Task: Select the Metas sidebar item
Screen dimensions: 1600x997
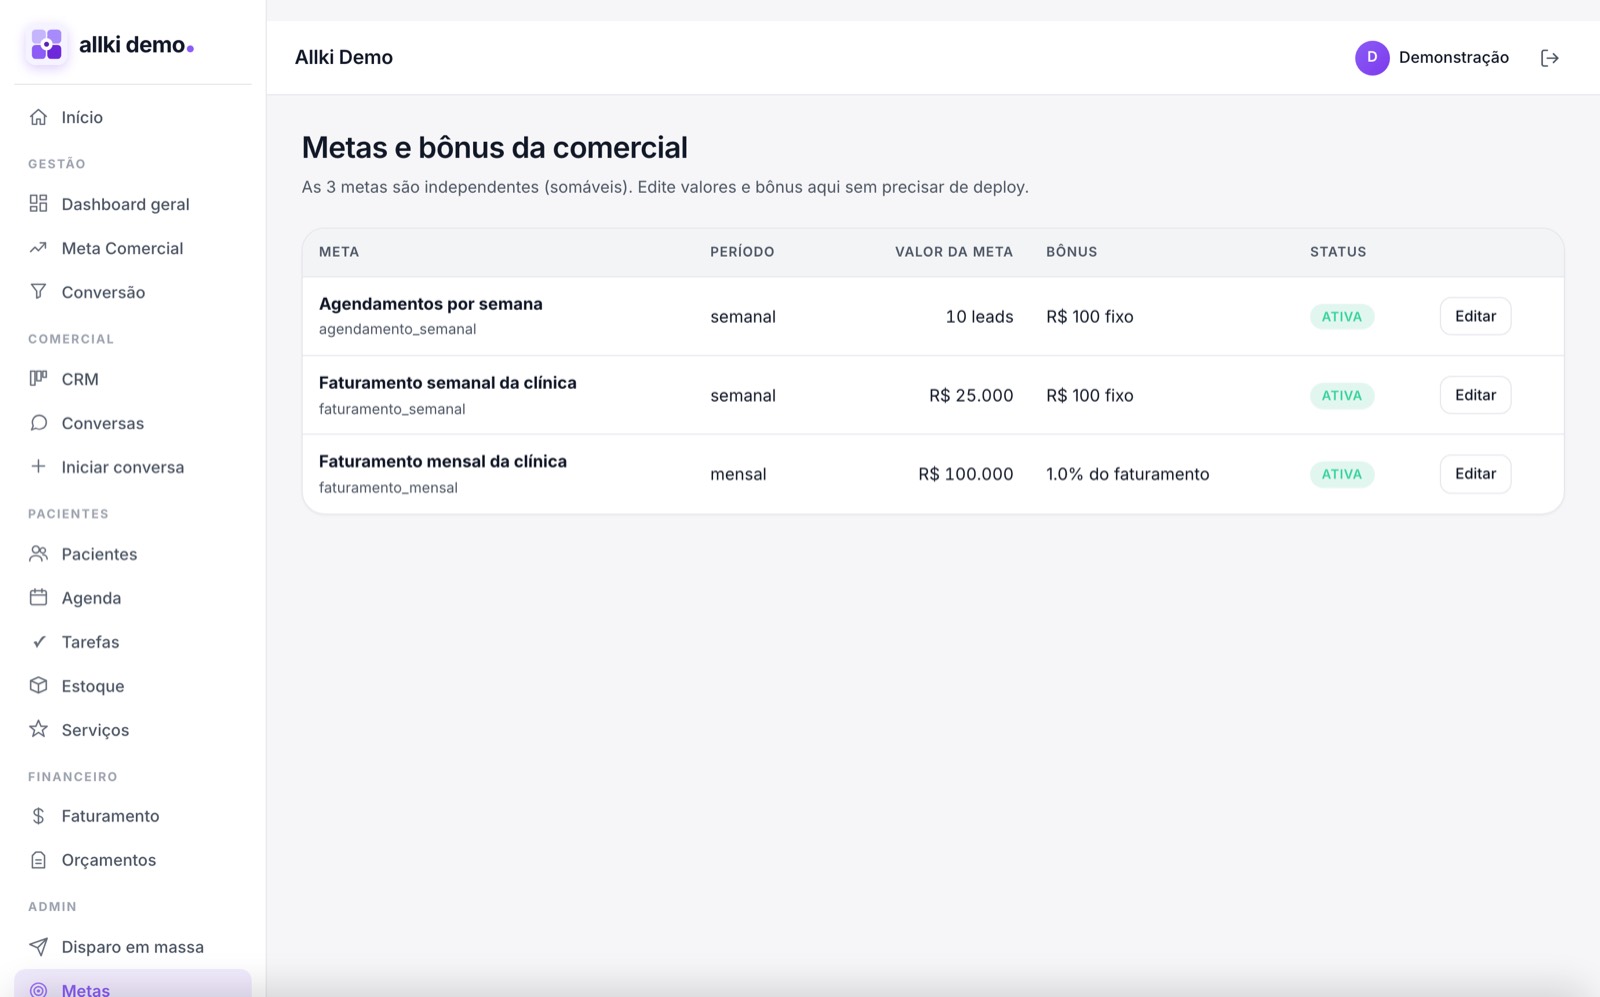Action: coord(133,985)
